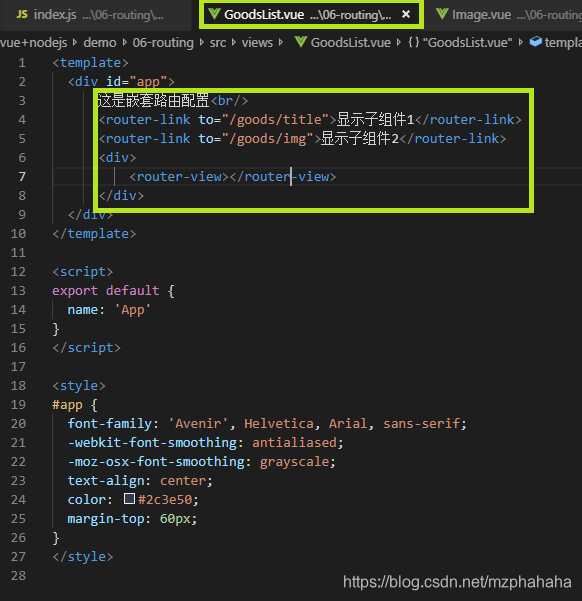Click the template cube icon in breadcrumb
The image size is (582, 601).
536,42
